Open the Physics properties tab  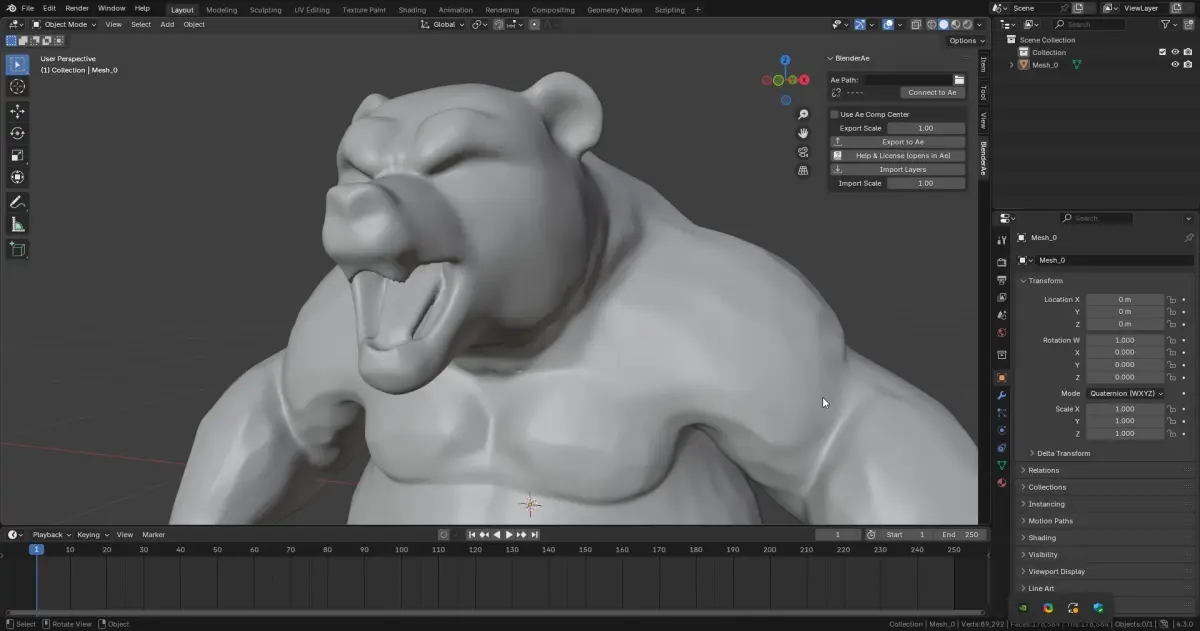[1001, 430]
